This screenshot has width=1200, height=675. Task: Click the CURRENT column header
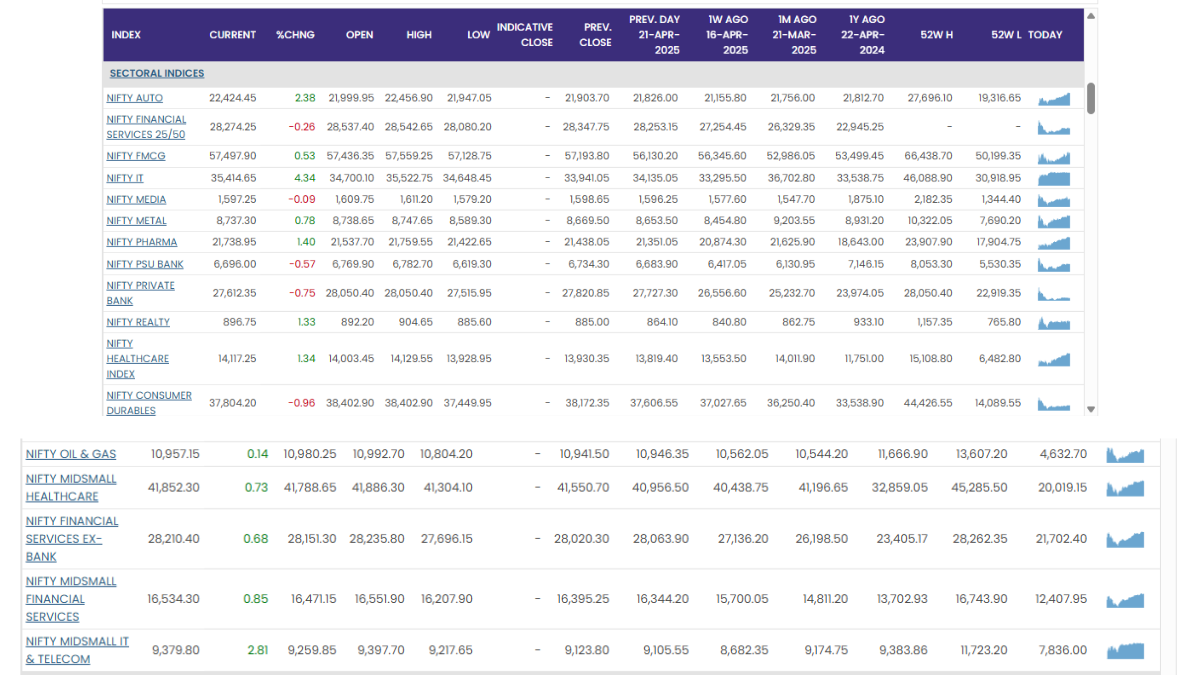232,35
